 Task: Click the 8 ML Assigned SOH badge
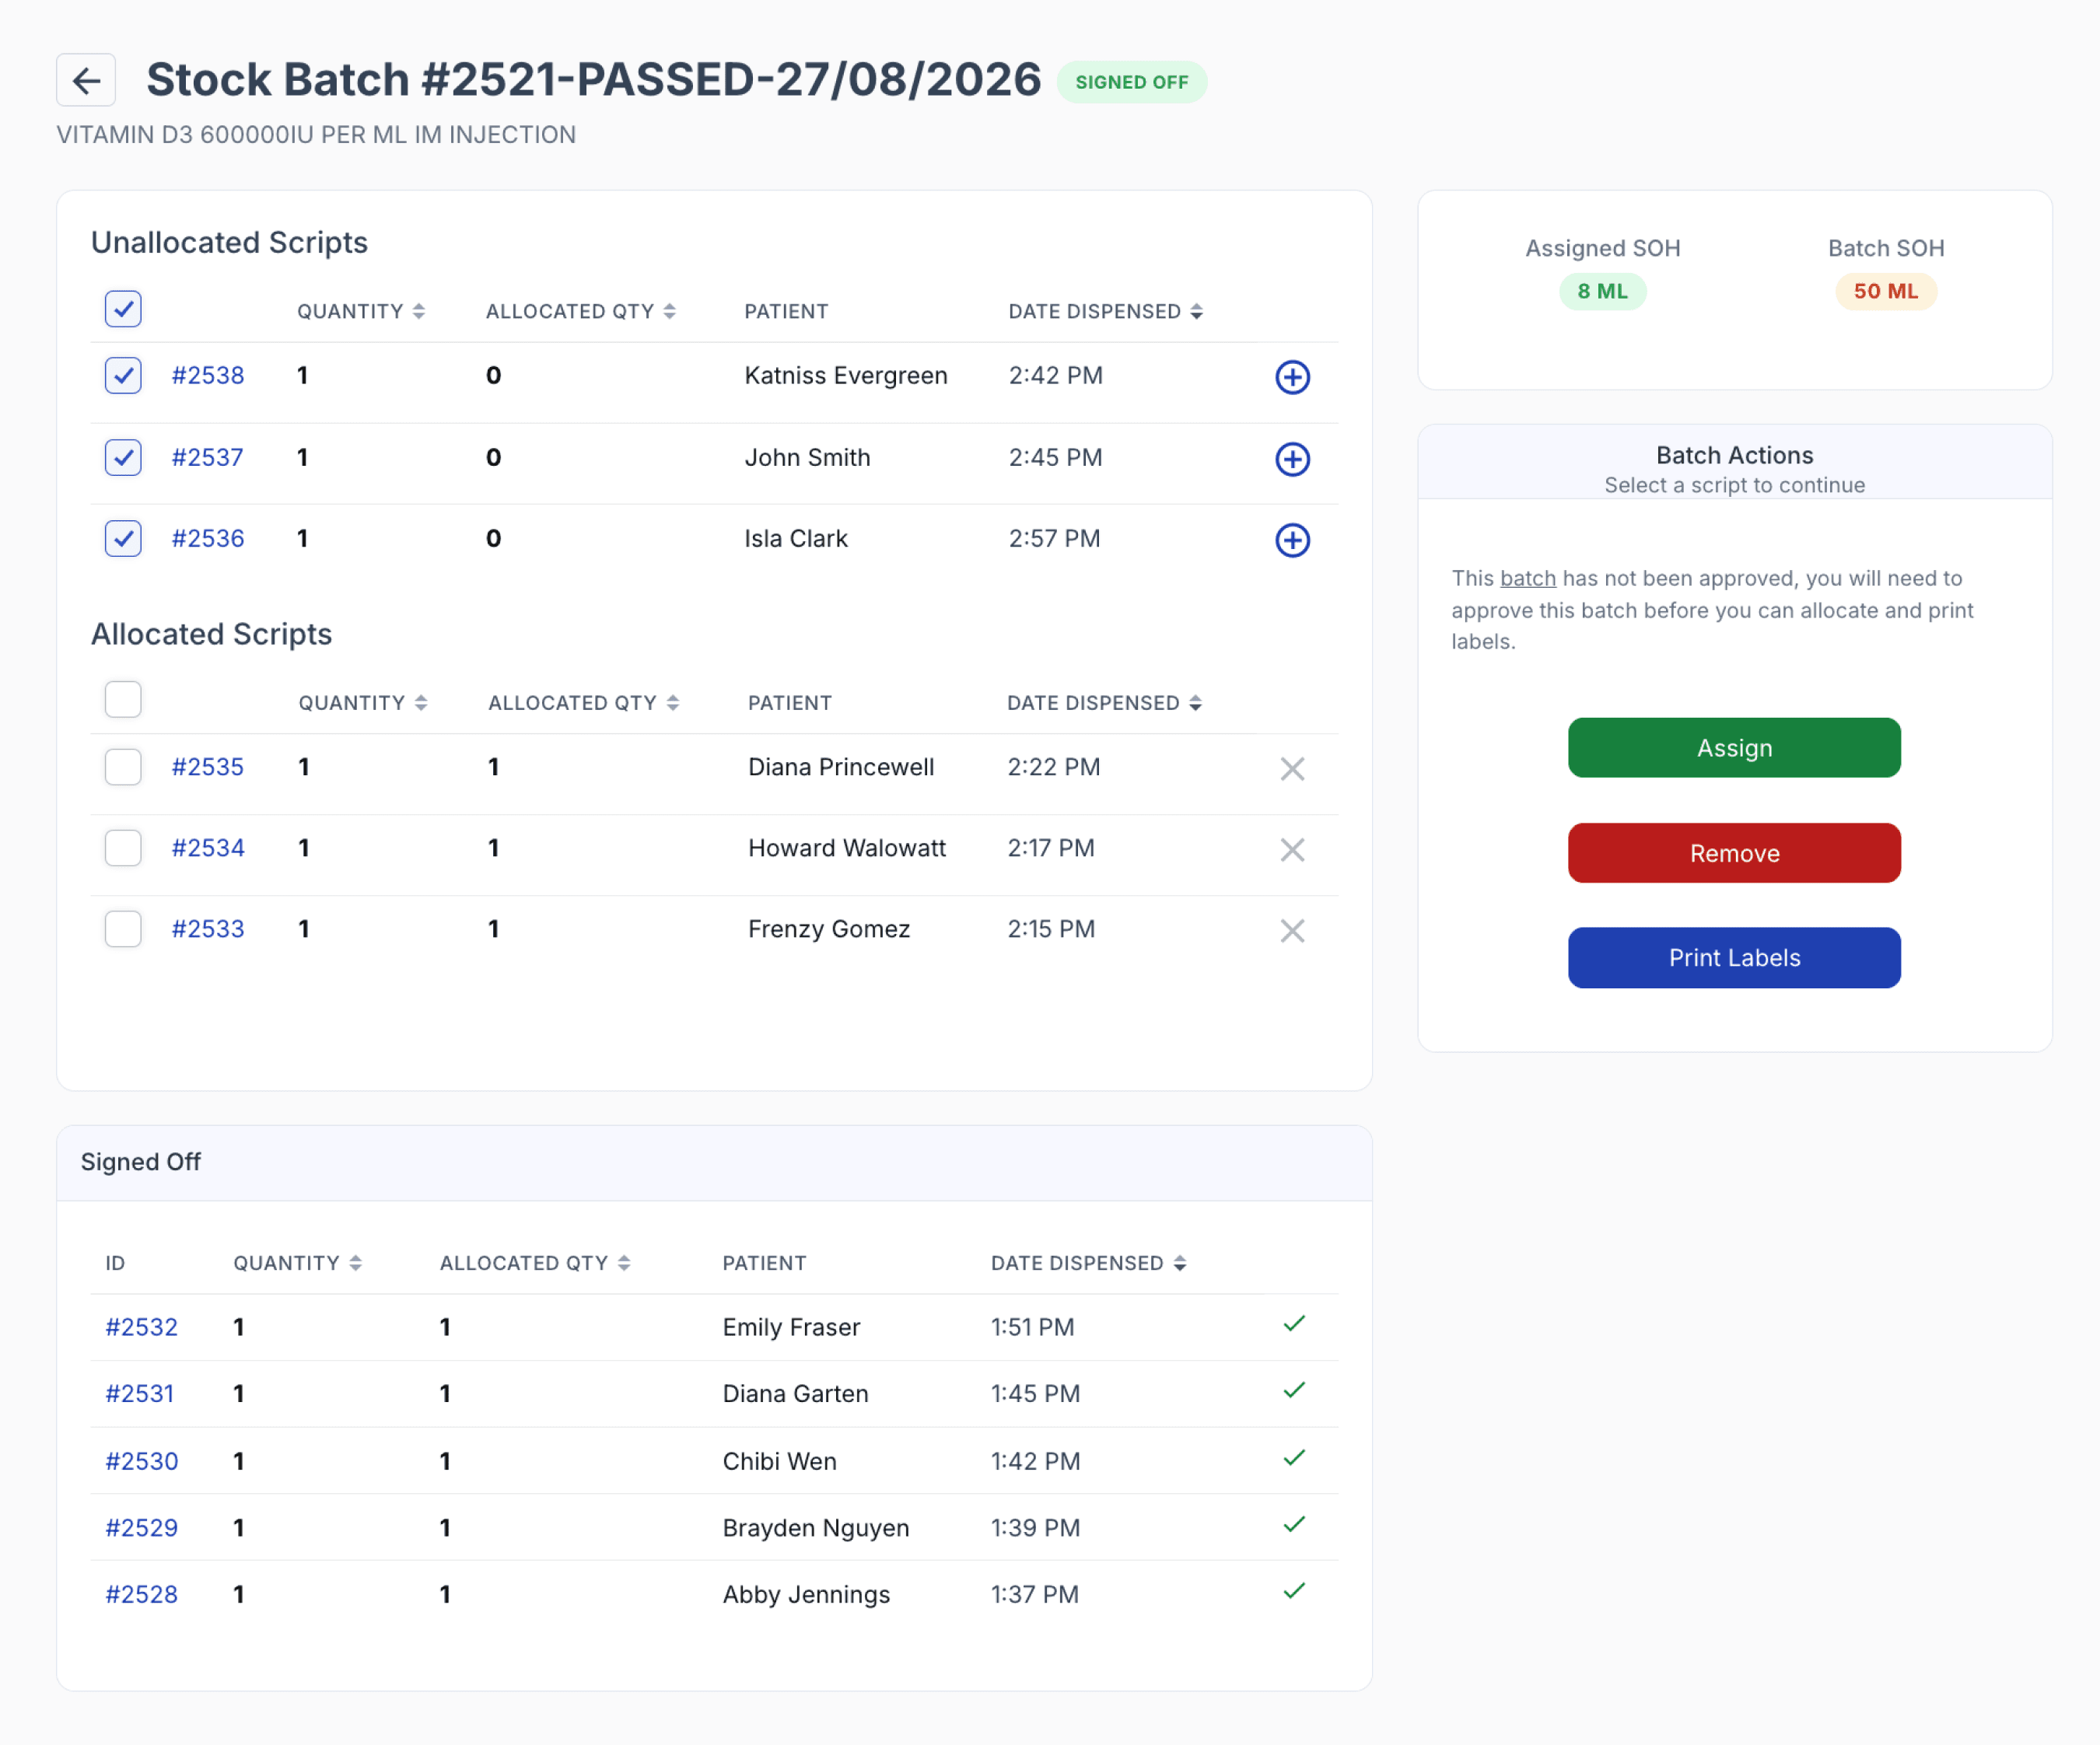point(1602,292)
